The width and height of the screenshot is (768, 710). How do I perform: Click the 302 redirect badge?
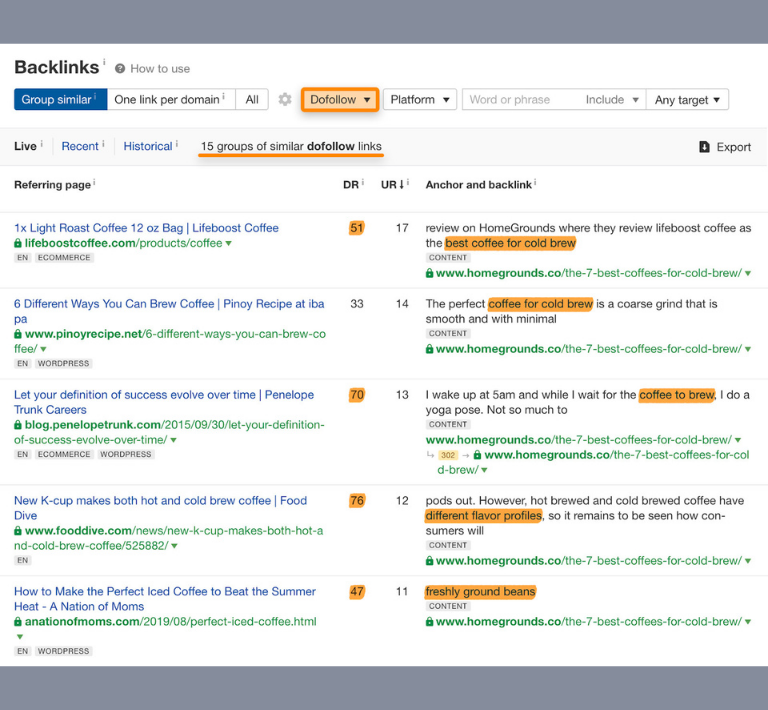click(x=448, y=455)
